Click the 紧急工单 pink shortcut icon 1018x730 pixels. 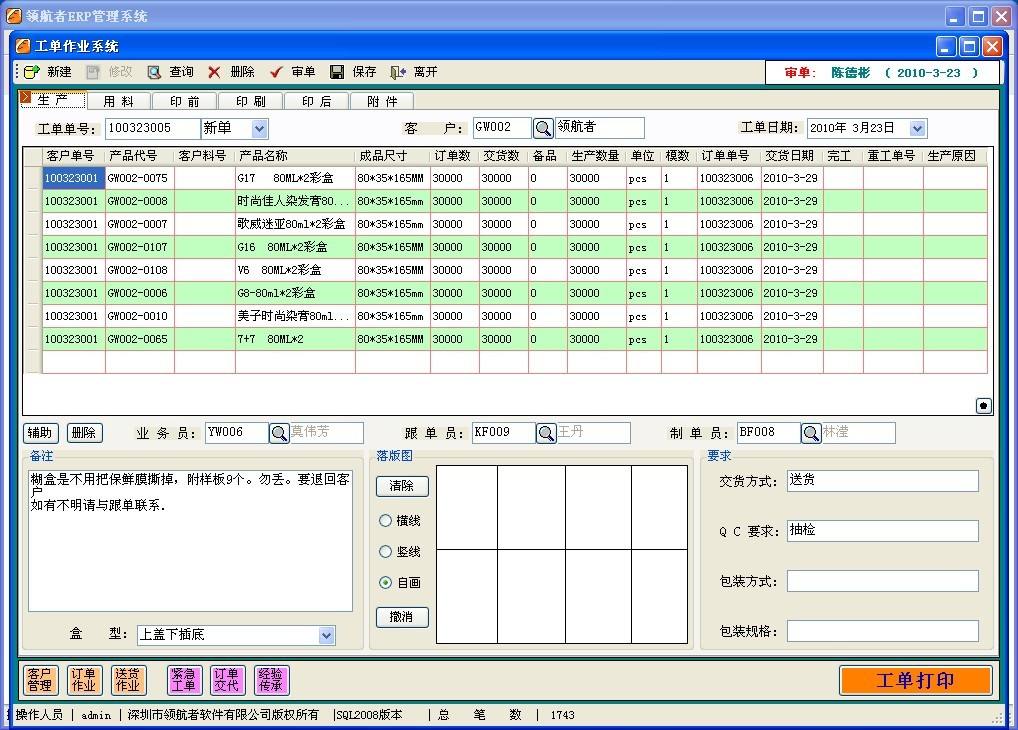[184, 680]
